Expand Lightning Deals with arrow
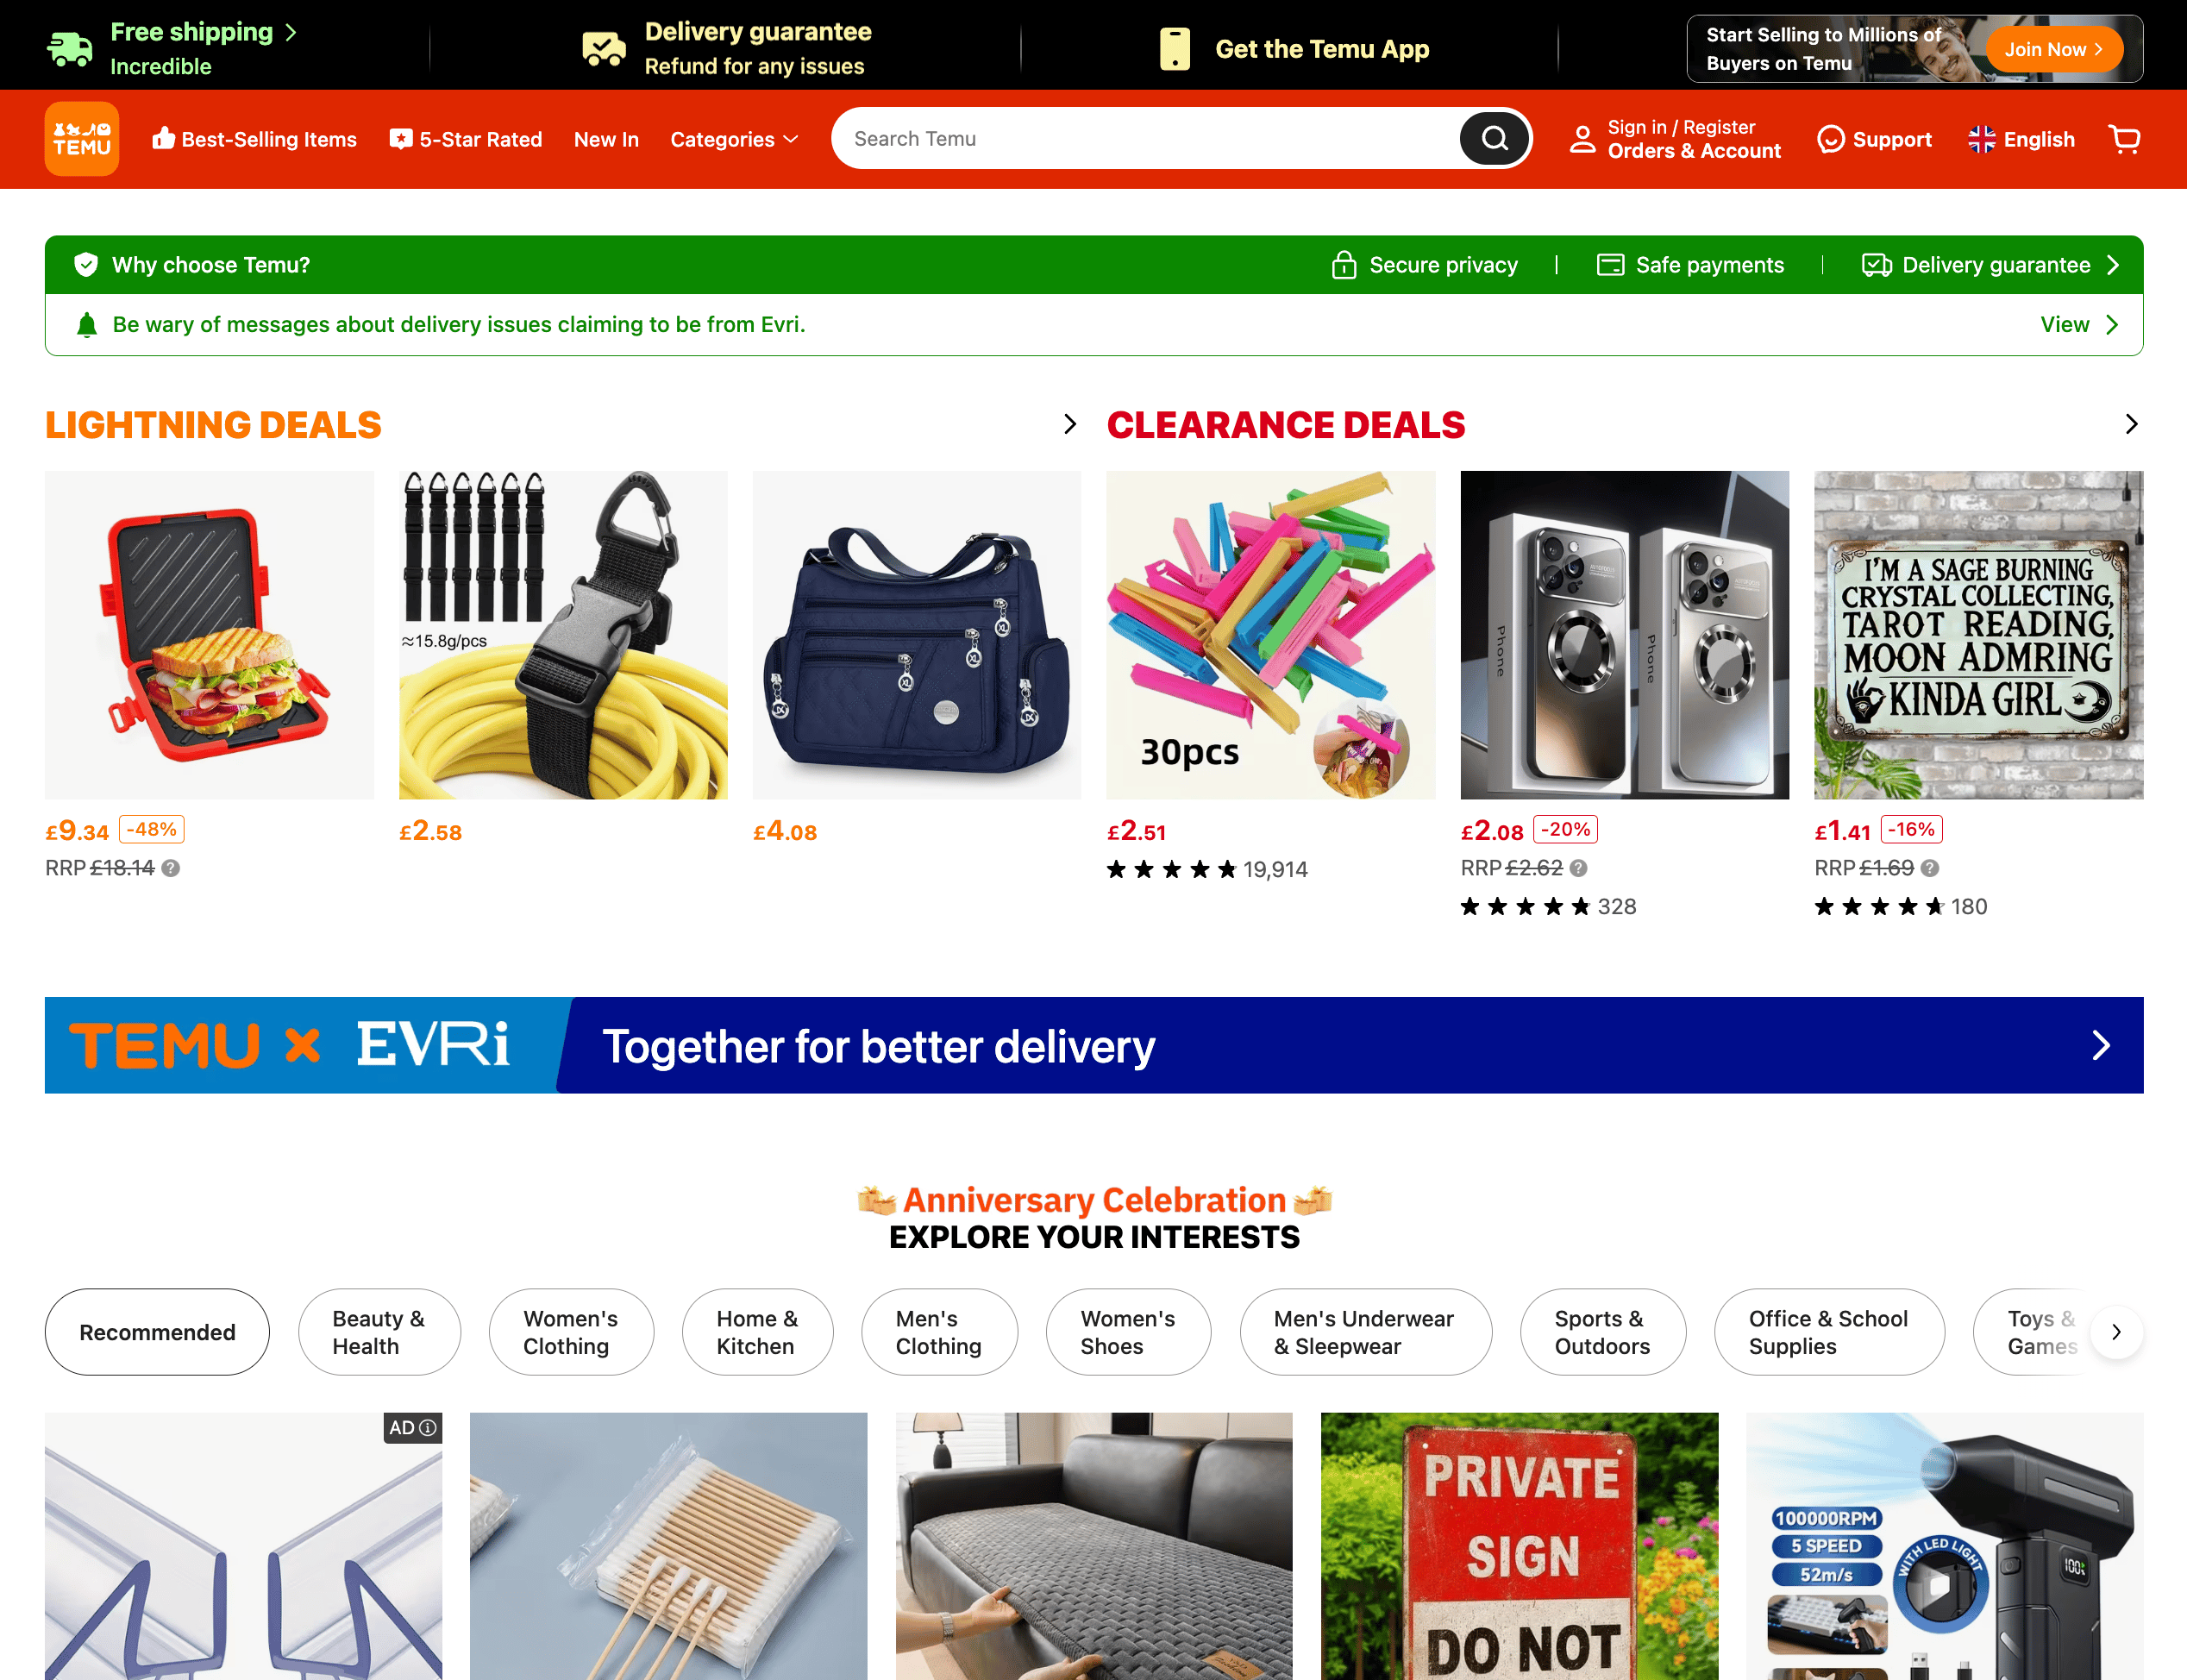The height and width of the screenshot is (1680, 2187). [1070, 424]
